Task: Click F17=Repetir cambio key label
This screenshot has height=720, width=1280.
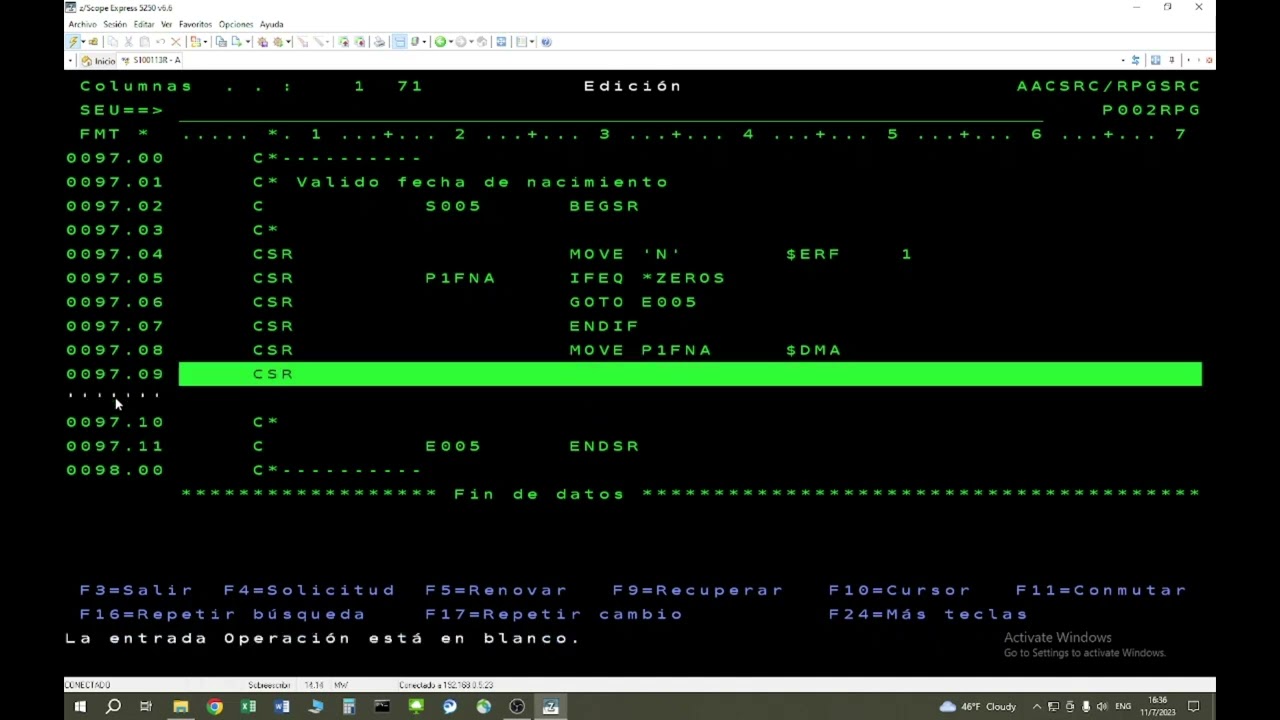Action: (554, 614)
